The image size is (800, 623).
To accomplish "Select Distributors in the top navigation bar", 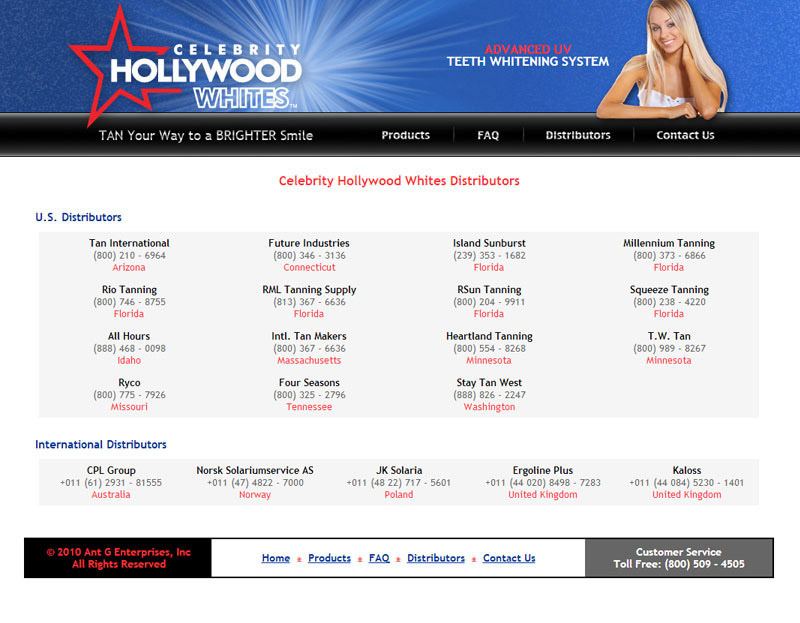I will 578,135.
